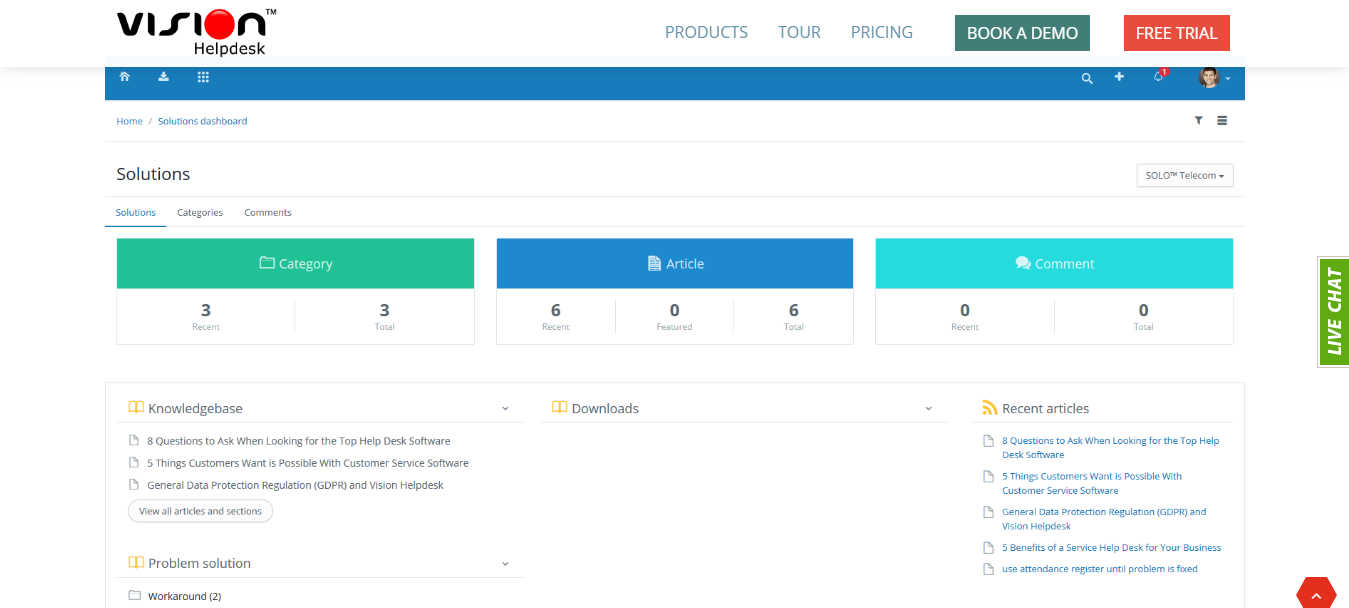The image size is (1349, 608).
Task: Click the Workaround folder icon
Action: coord(135,595)
